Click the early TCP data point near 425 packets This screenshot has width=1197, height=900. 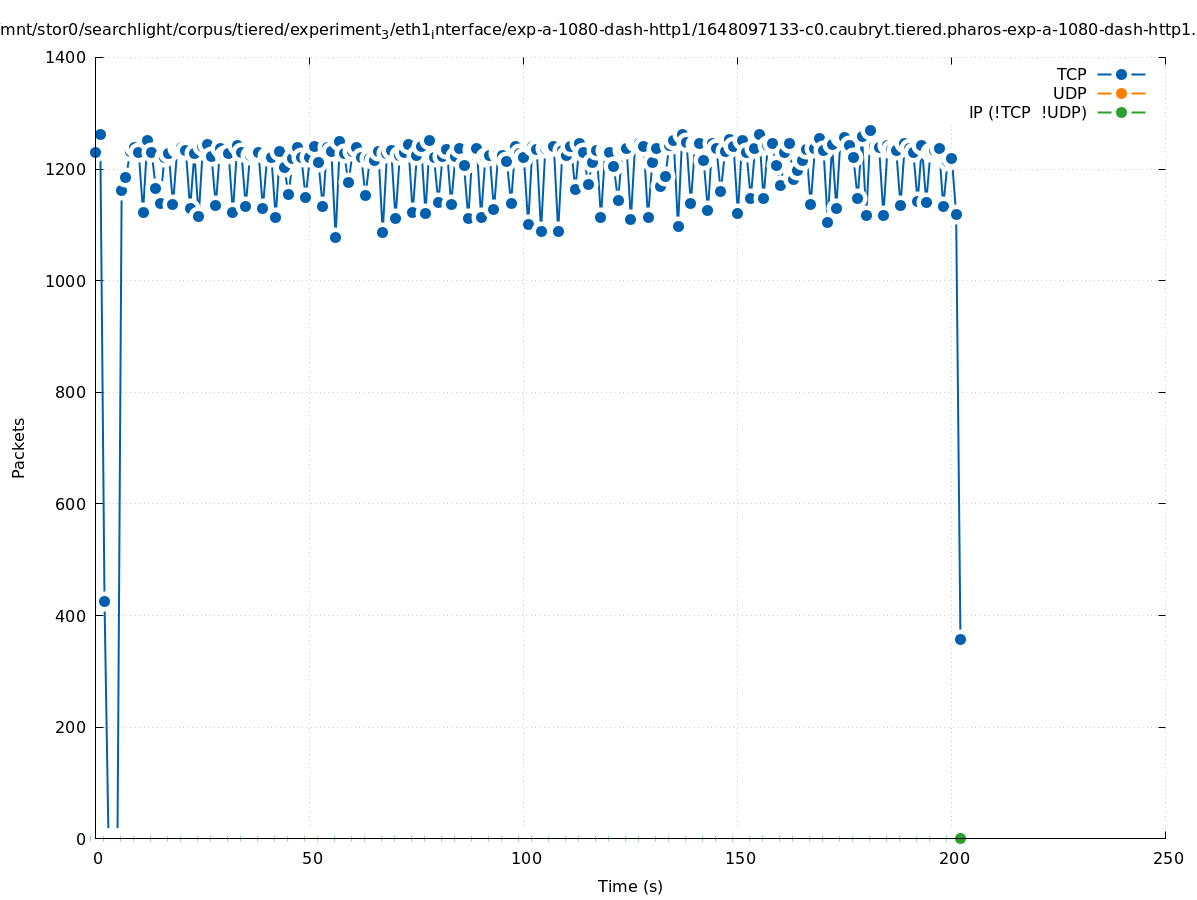[104, 601]
